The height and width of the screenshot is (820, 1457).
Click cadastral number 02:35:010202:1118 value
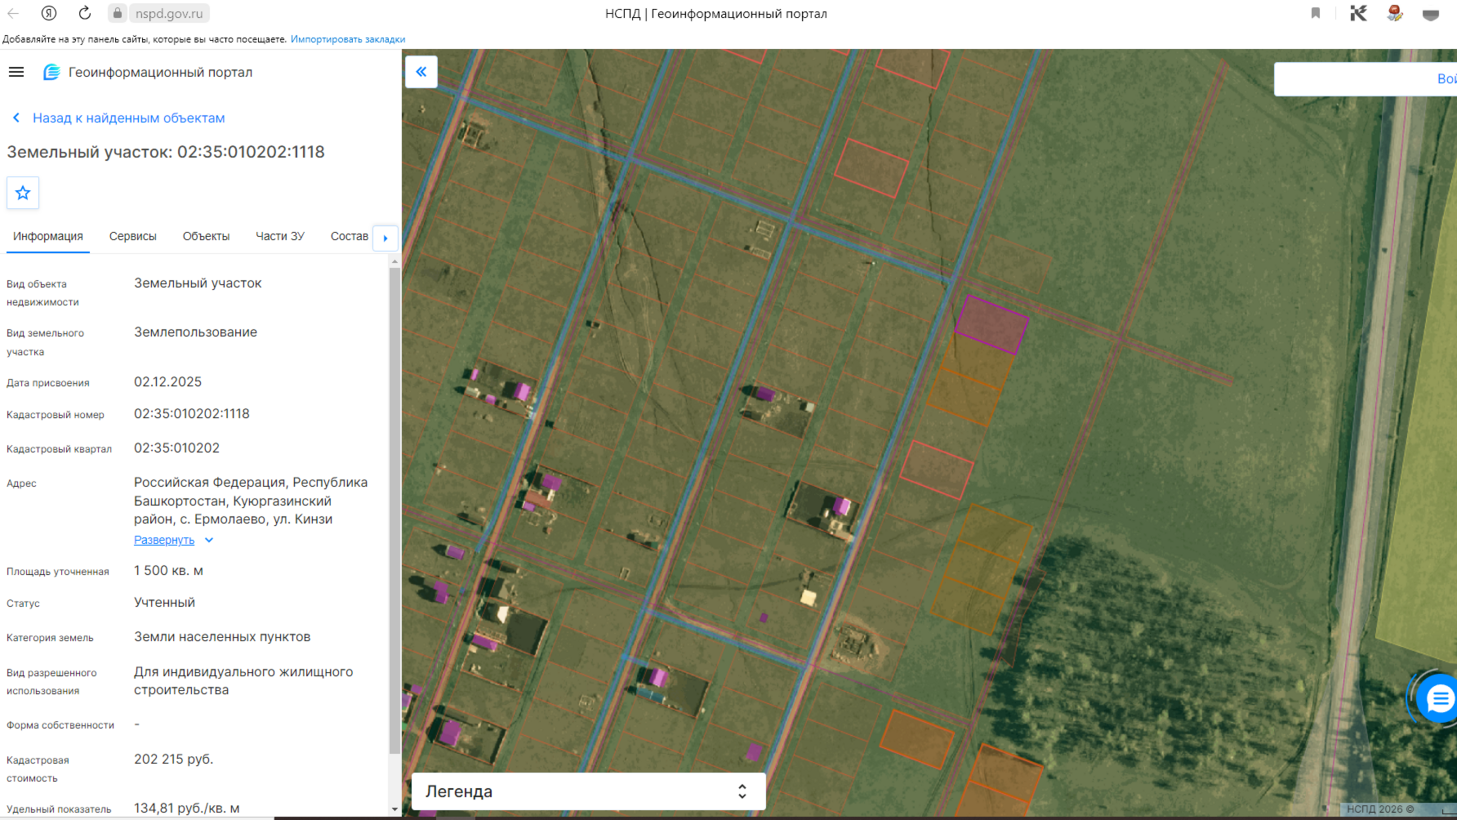[192, 414]
